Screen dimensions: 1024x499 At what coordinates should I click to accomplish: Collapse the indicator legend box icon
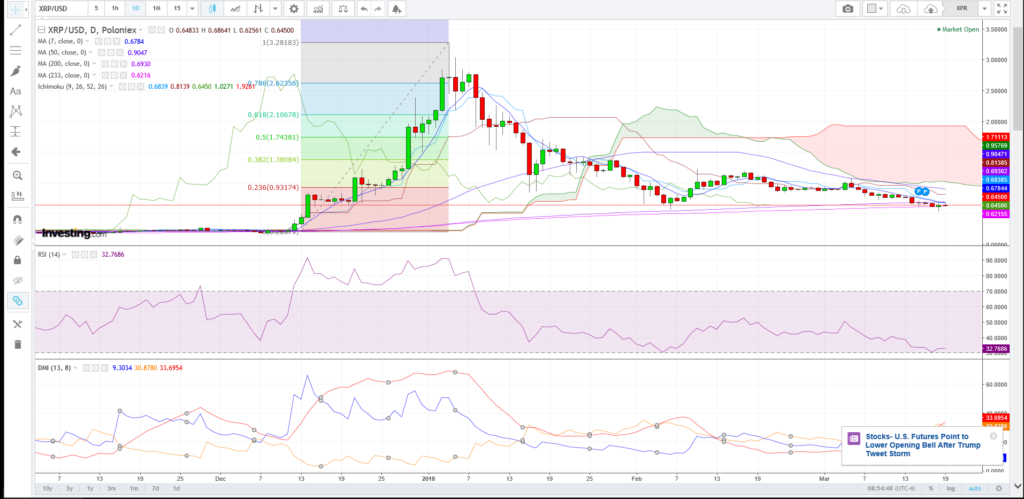(42, 30)
